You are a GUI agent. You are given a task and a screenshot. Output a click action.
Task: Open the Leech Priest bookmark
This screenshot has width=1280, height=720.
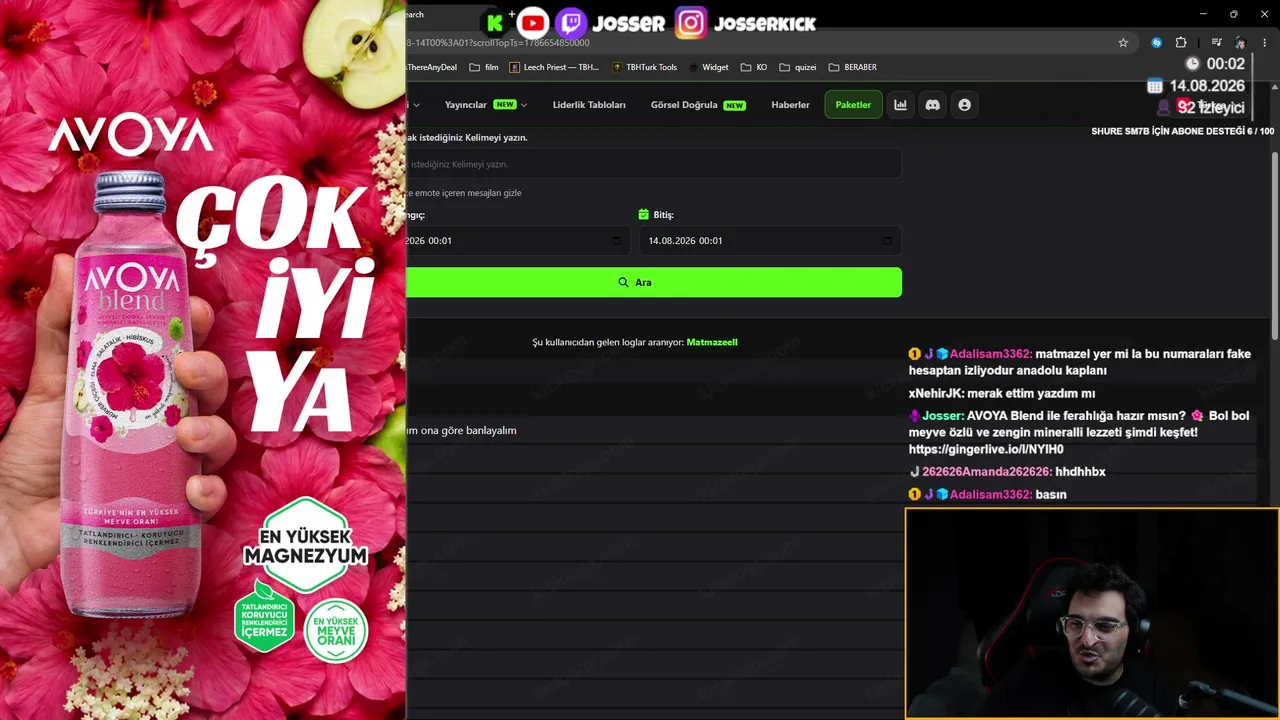pyautogui.click(x=554, y=67)
